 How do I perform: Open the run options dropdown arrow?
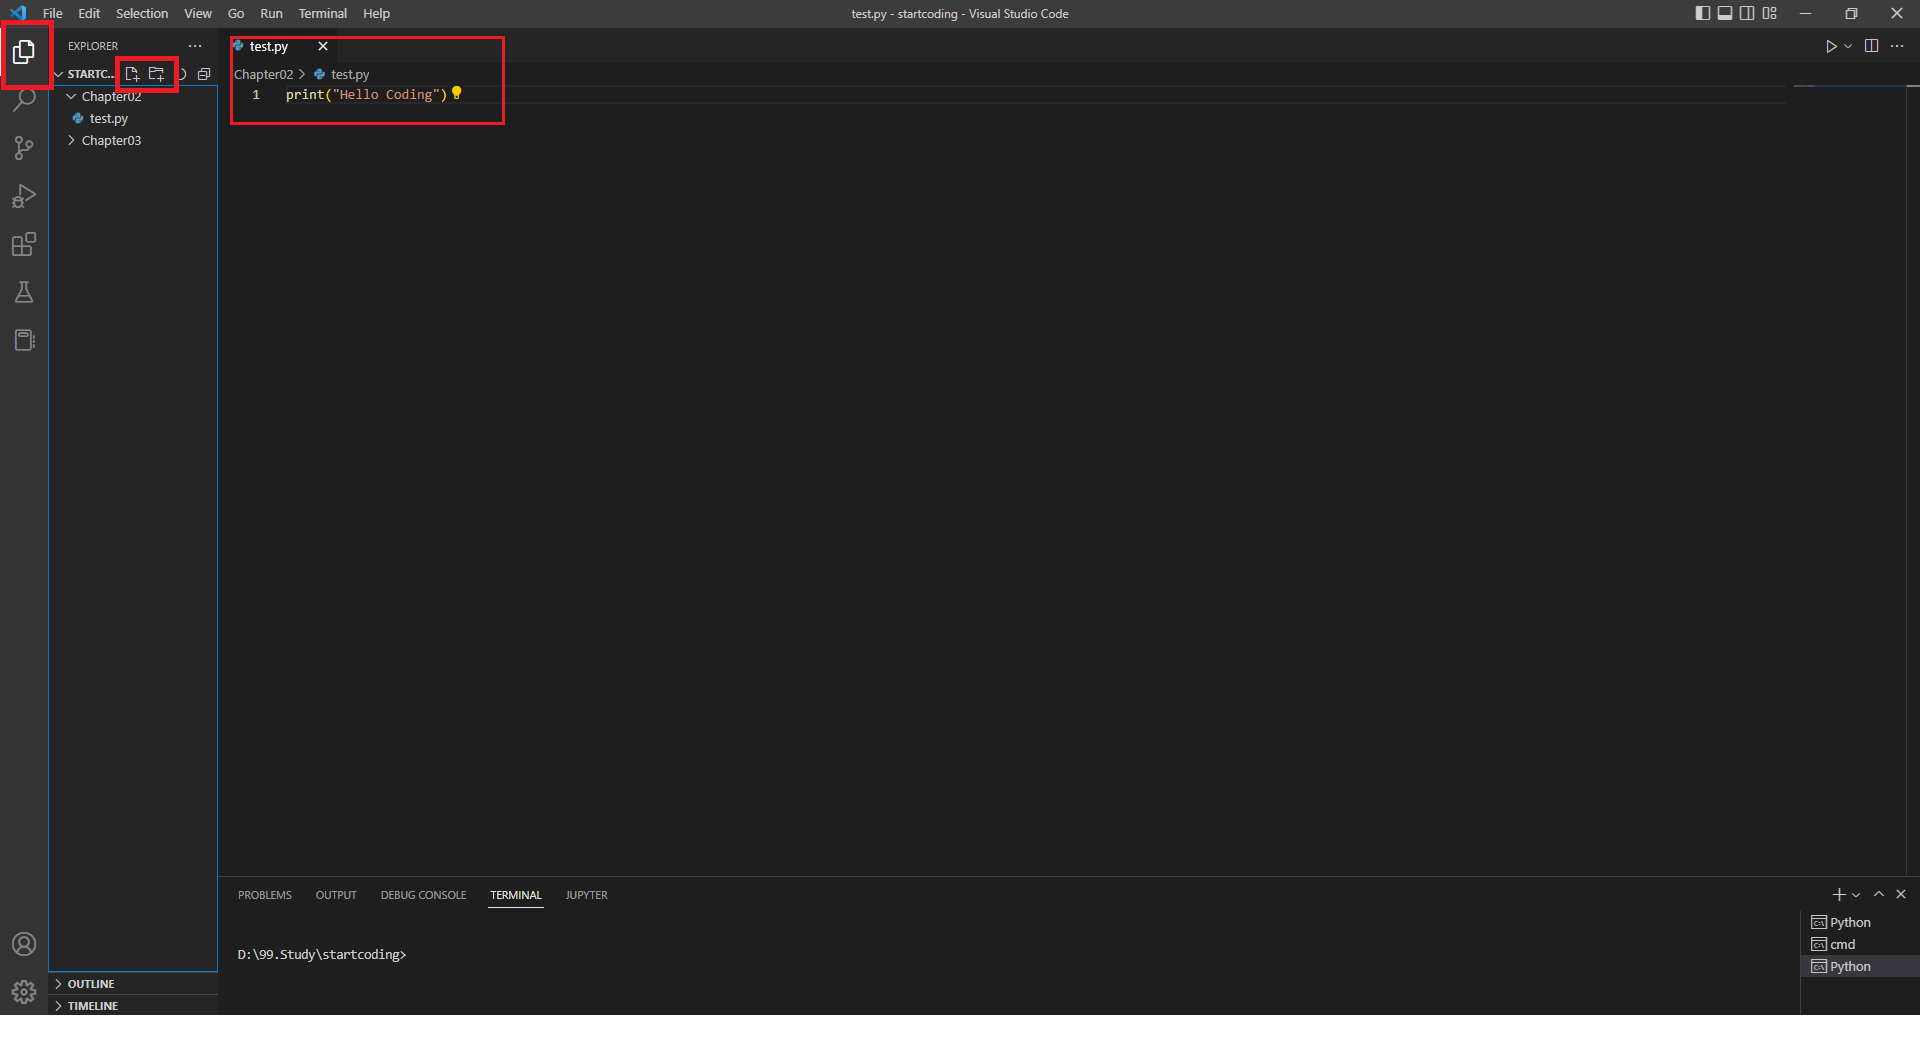pos(1848,46)
